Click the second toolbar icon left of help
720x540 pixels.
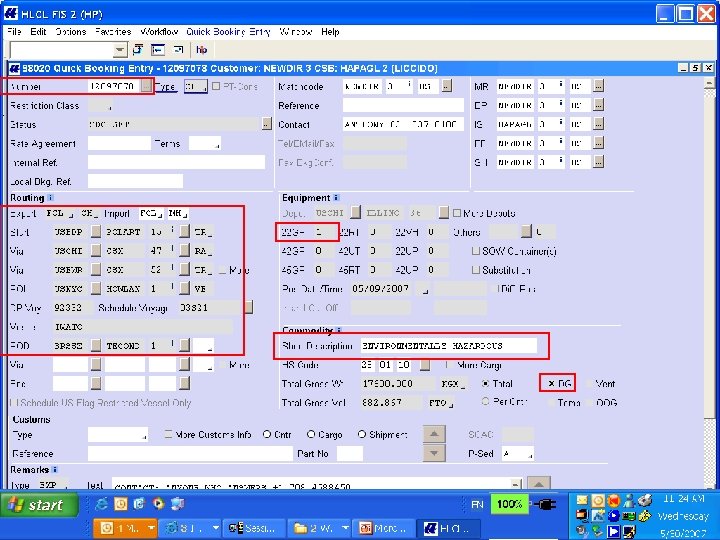pyautogui.click(x=158, y=50)
